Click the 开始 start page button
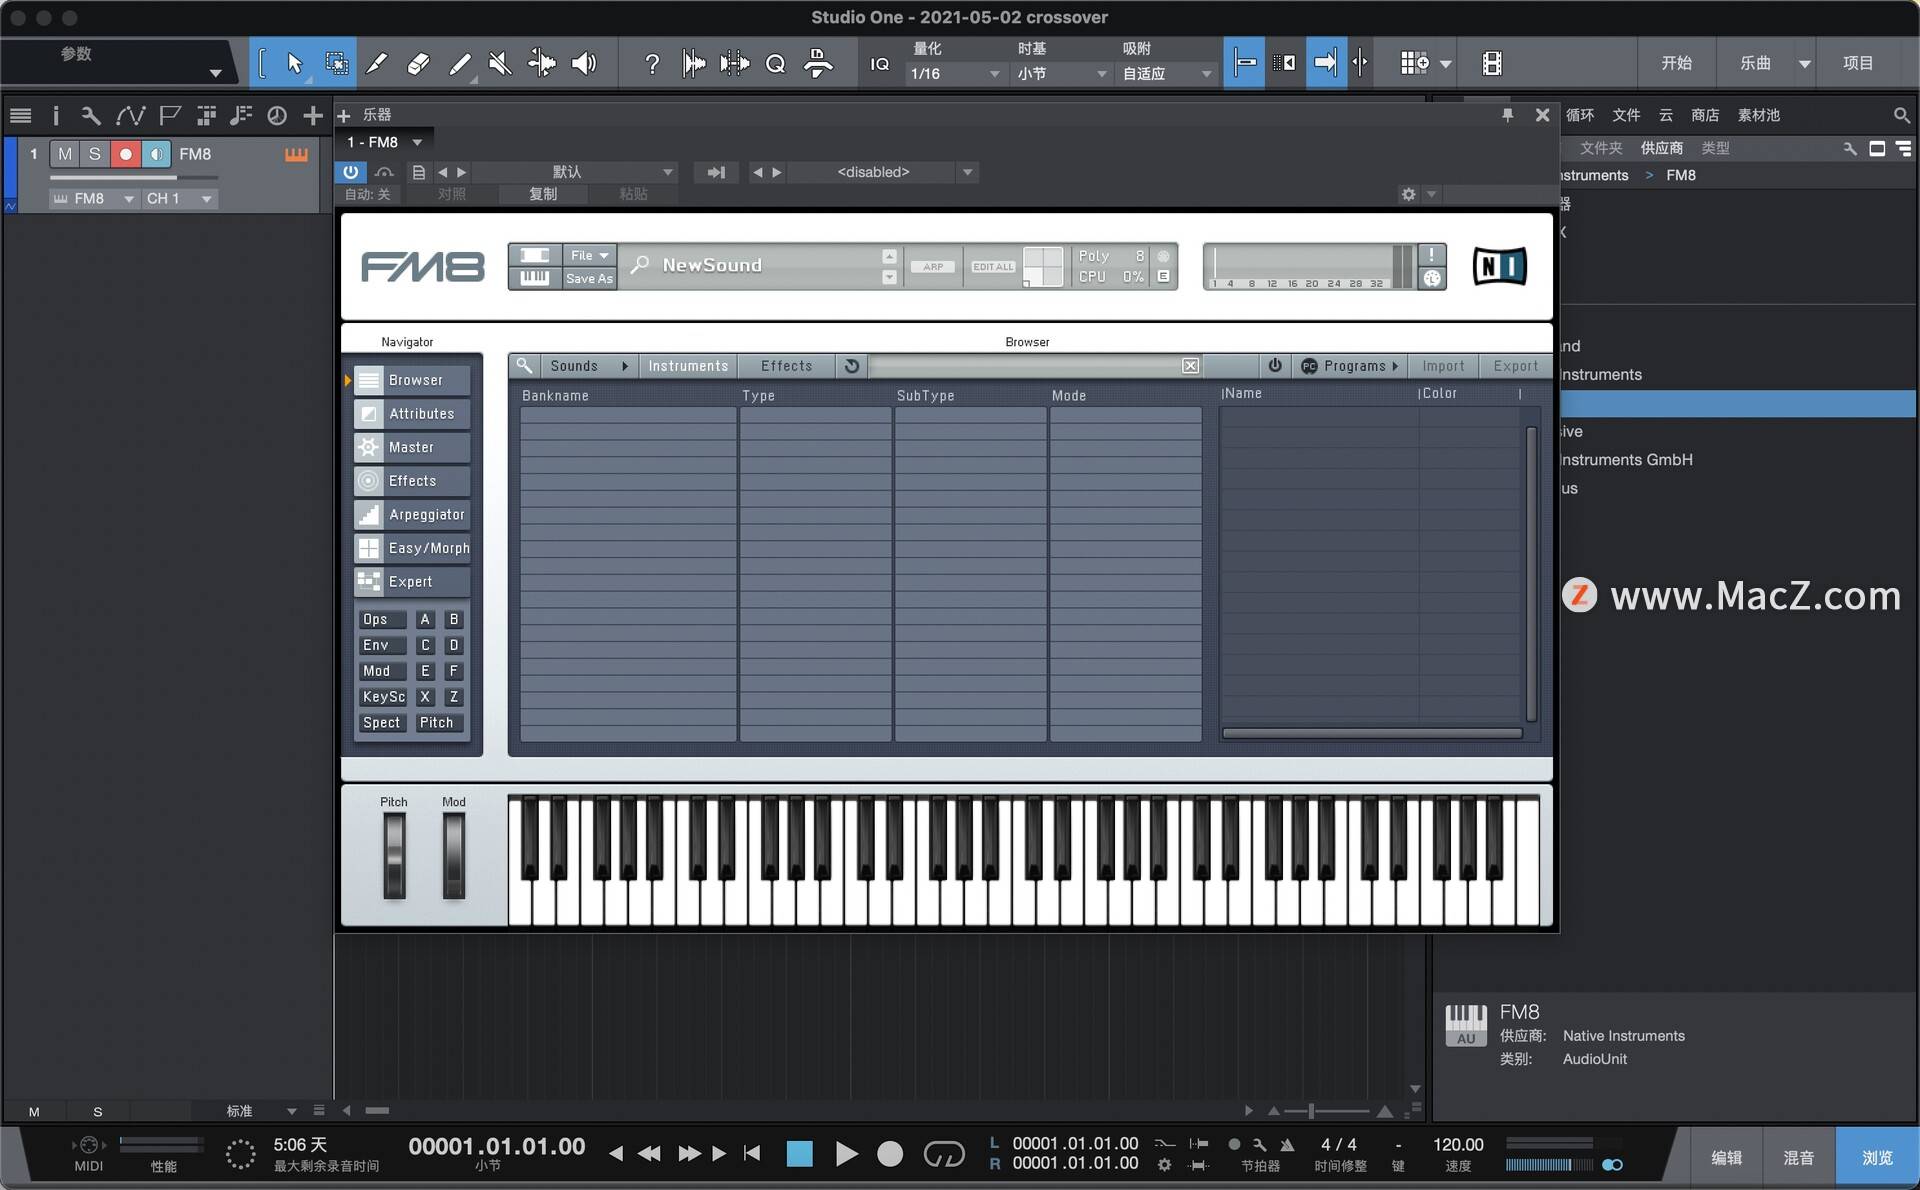1920x1190 pixels. 1677,63
